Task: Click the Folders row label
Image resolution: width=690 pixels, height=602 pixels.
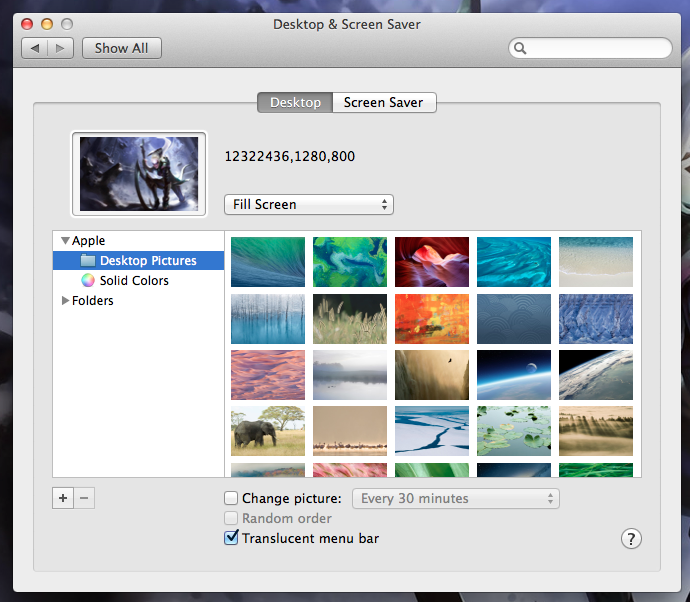Action: (92, 301)
